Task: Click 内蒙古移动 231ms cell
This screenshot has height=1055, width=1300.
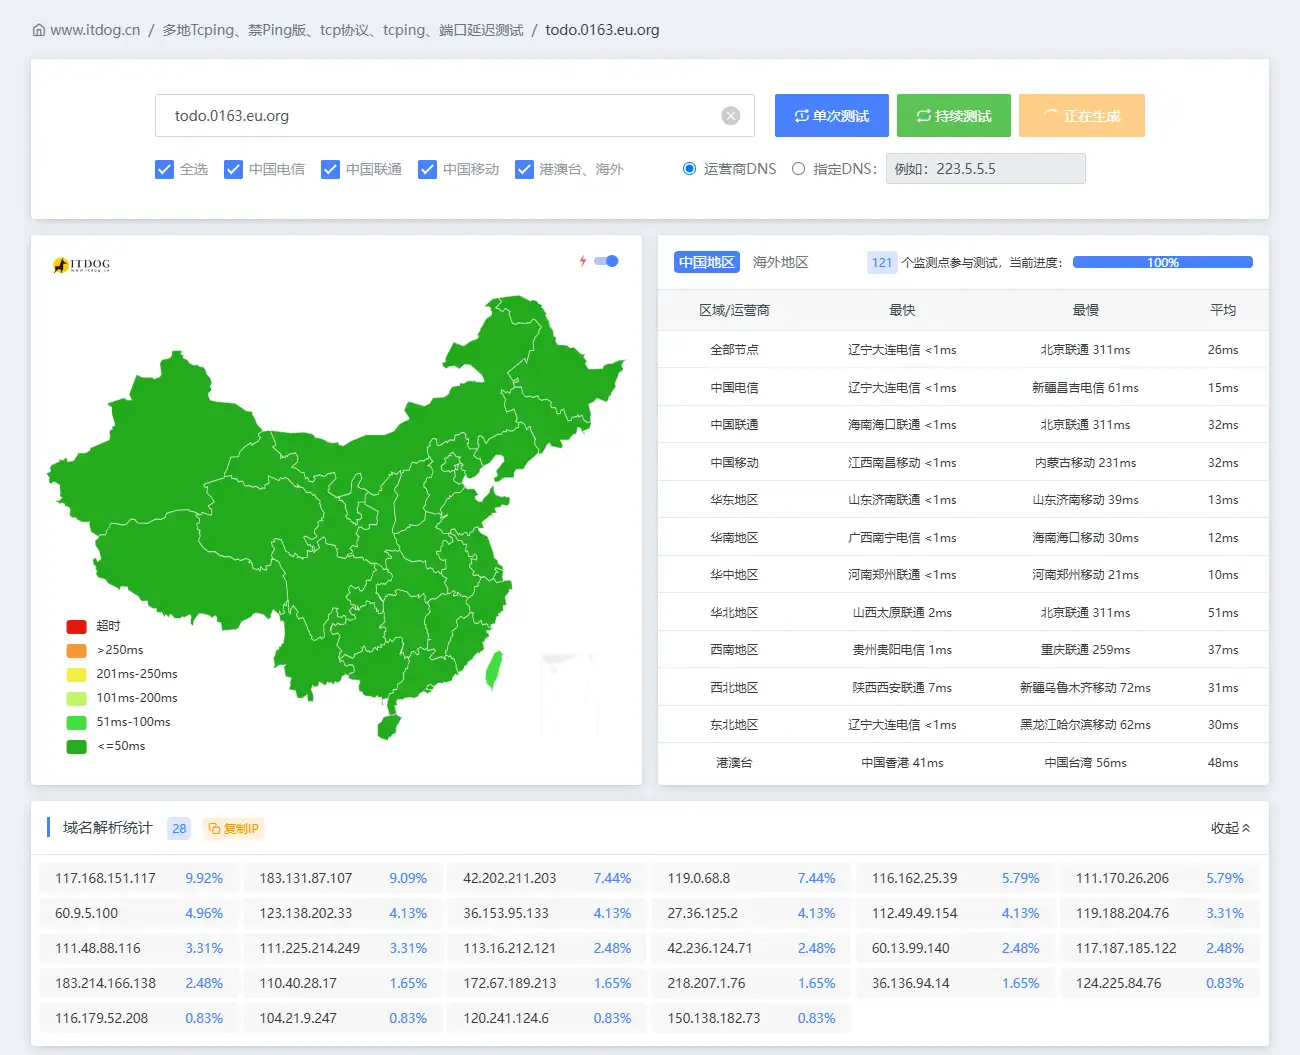Action: 1085,462
